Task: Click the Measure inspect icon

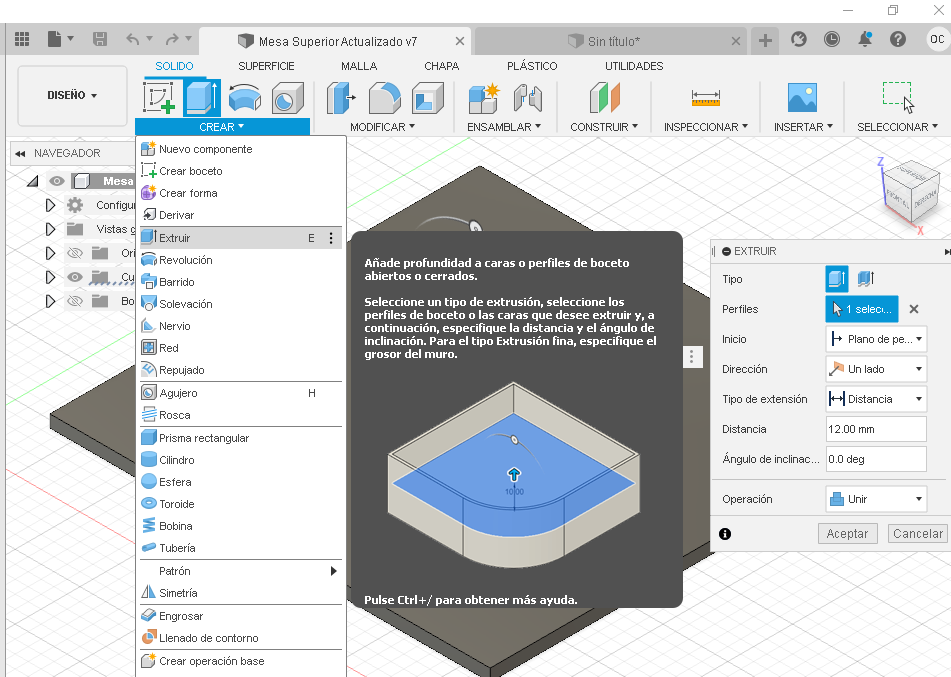Action: coord(705,98)
